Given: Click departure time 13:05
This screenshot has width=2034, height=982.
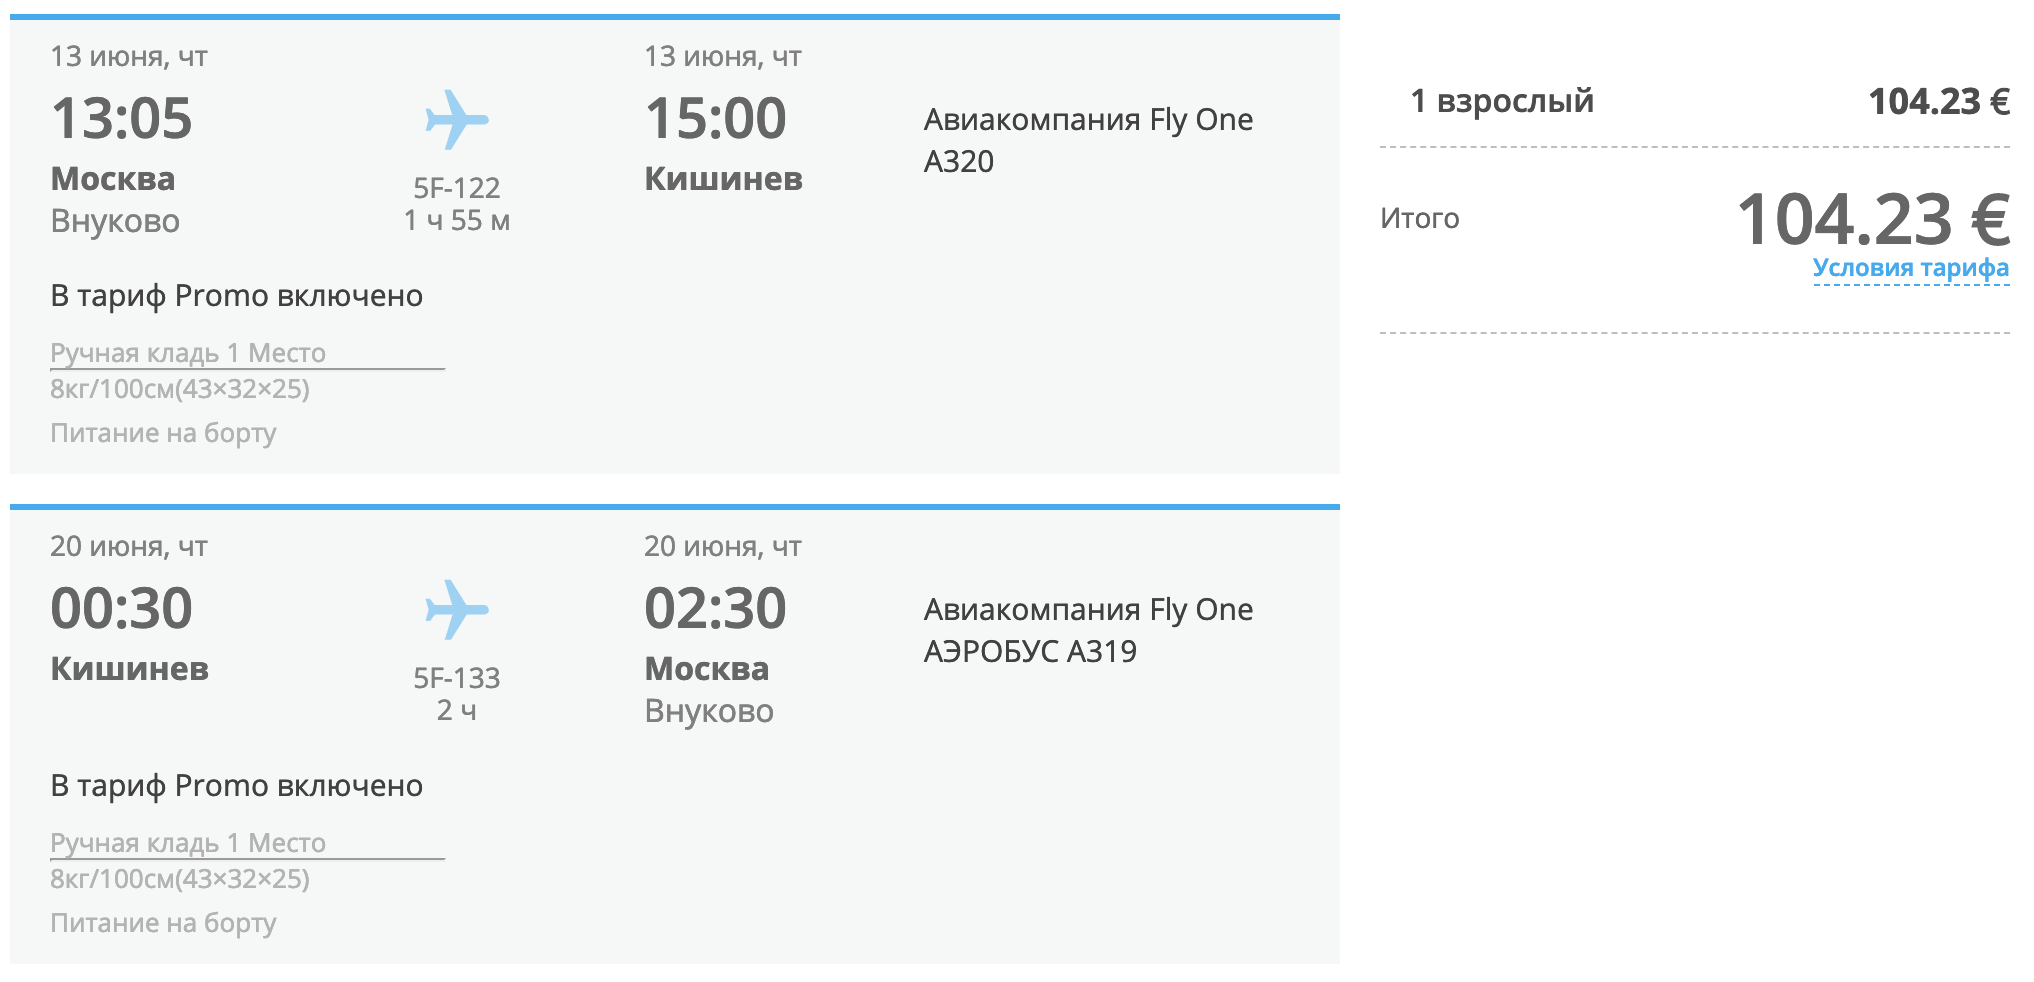Looking at the screenshot, I should coord(121,118).
